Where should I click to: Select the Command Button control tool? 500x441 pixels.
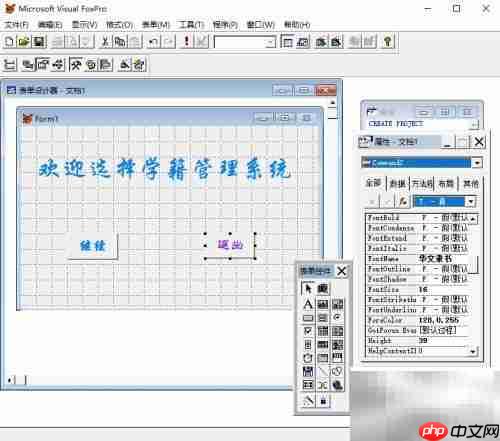pyautogui.click(x=308, y=318)
